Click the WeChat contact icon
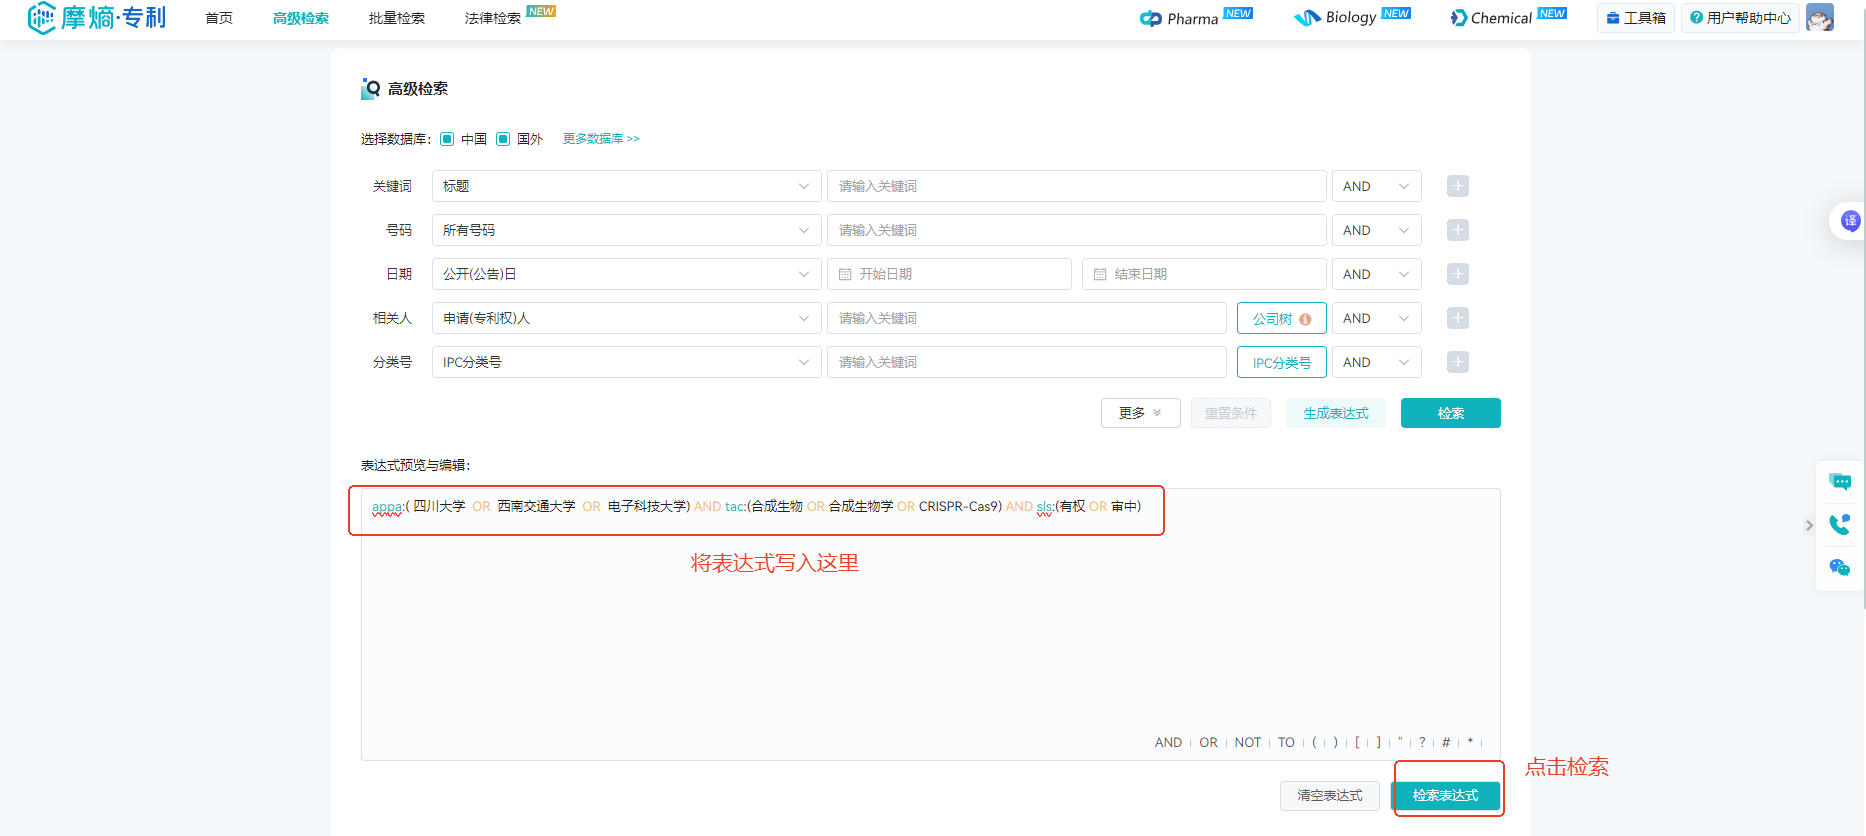Image resolution: width=1866 pixels, height=836 pixels. point(1839,568)
